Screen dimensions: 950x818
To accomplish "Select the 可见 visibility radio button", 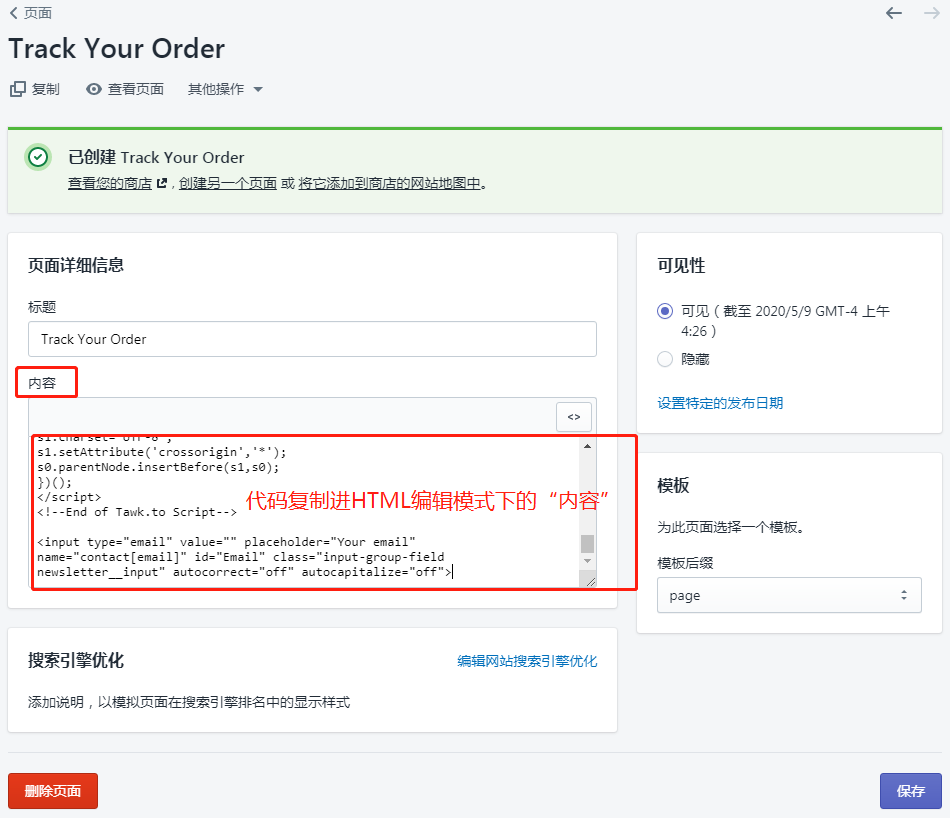I will tap(665, 312).
